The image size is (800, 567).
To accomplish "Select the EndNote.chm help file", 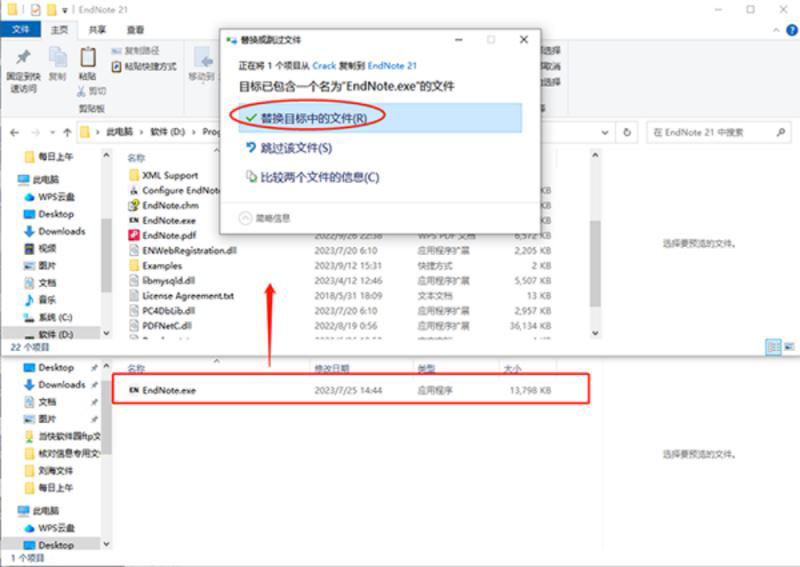I will [170, 206].
